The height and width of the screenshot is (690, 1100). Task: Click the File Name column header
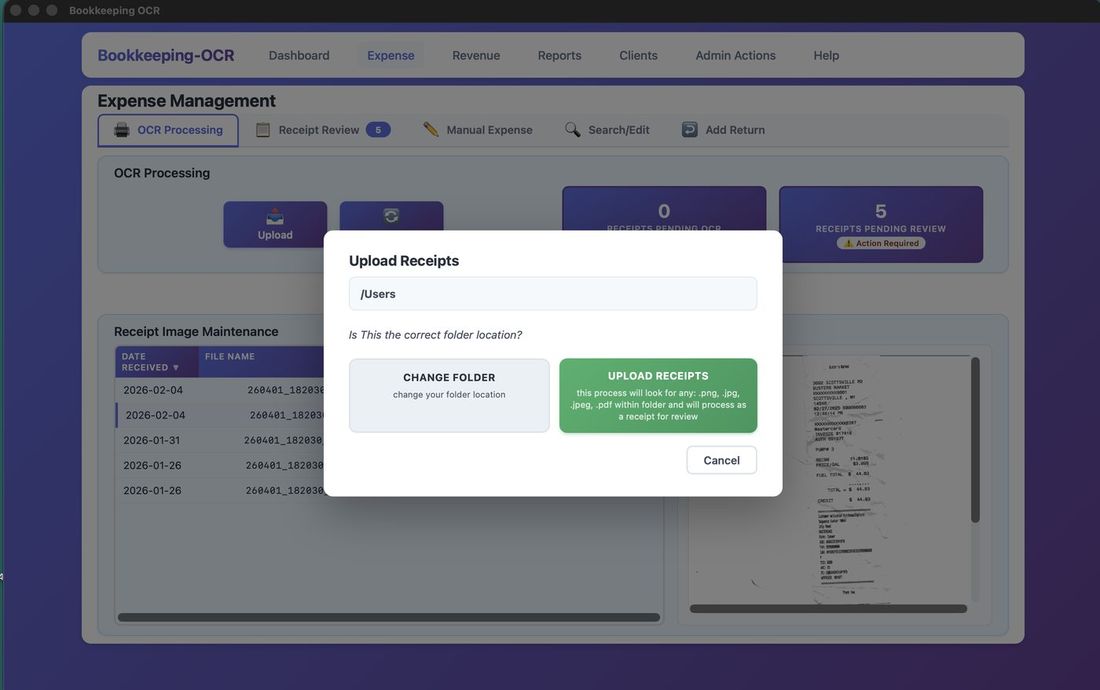[230, 356]
